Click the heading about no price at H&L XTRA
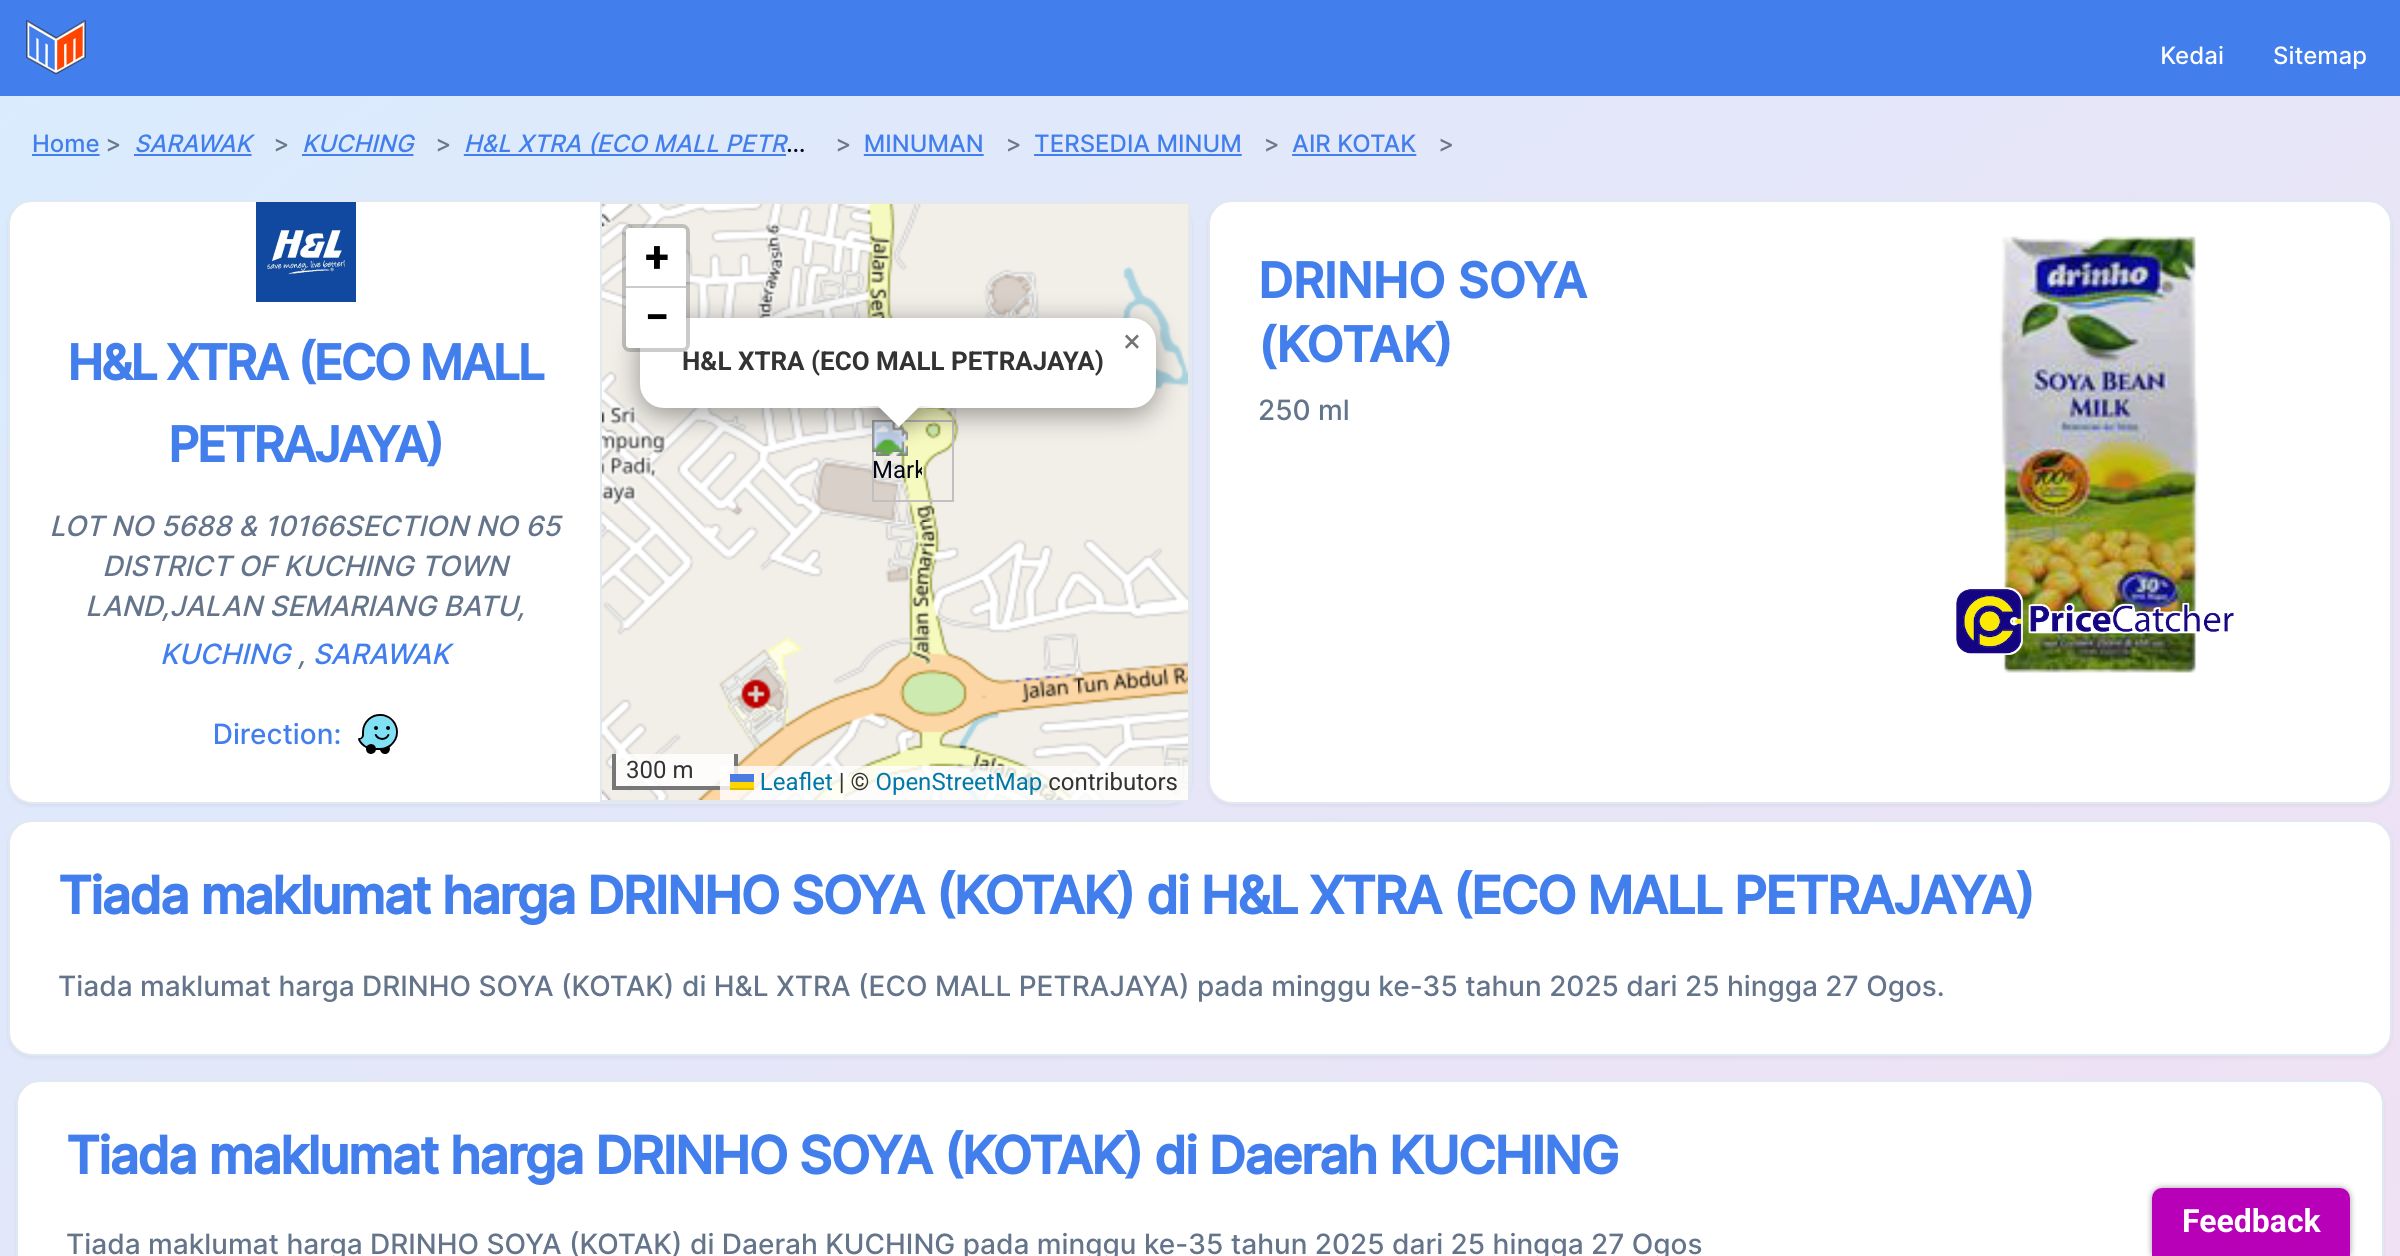This screenshot has height=1256, width=2400. (x=1046, y=895)
